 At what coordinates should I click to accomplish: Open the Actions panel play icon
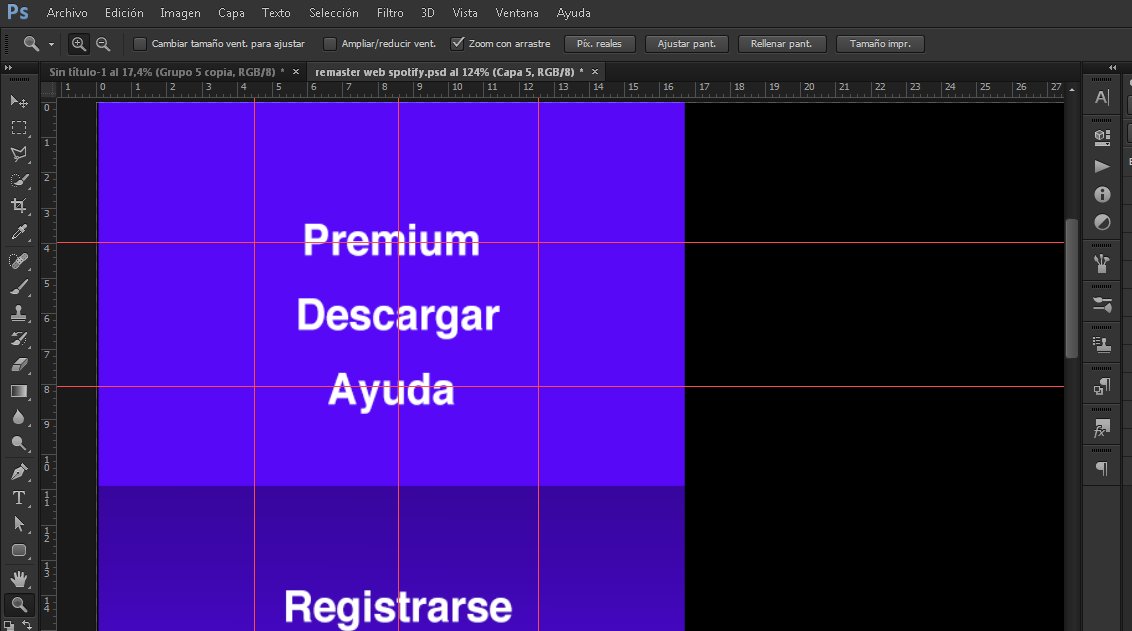[x=1102, y=166]
